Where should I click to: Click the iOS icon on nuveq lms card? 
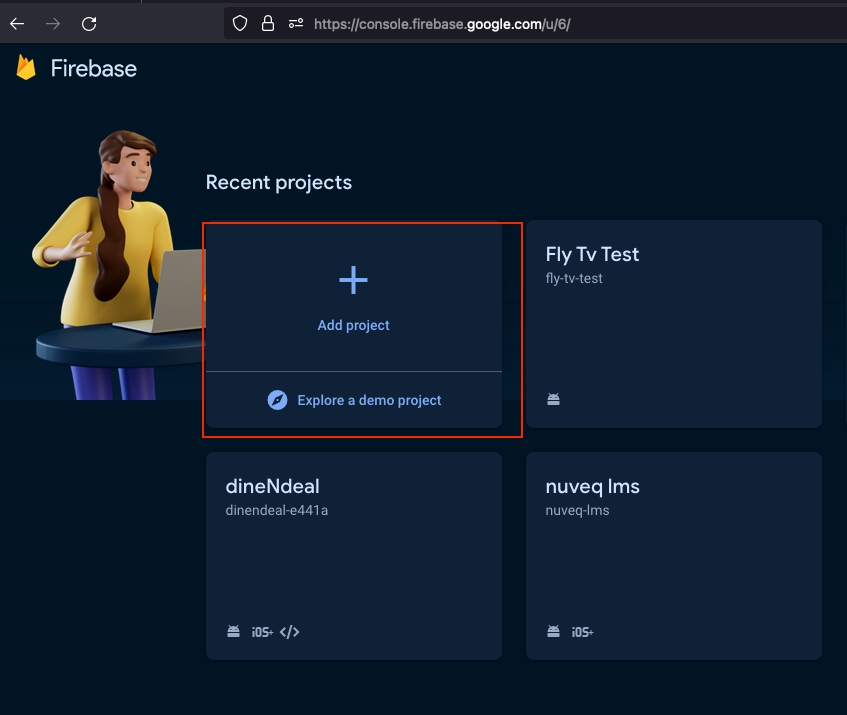tap(582, 632)
